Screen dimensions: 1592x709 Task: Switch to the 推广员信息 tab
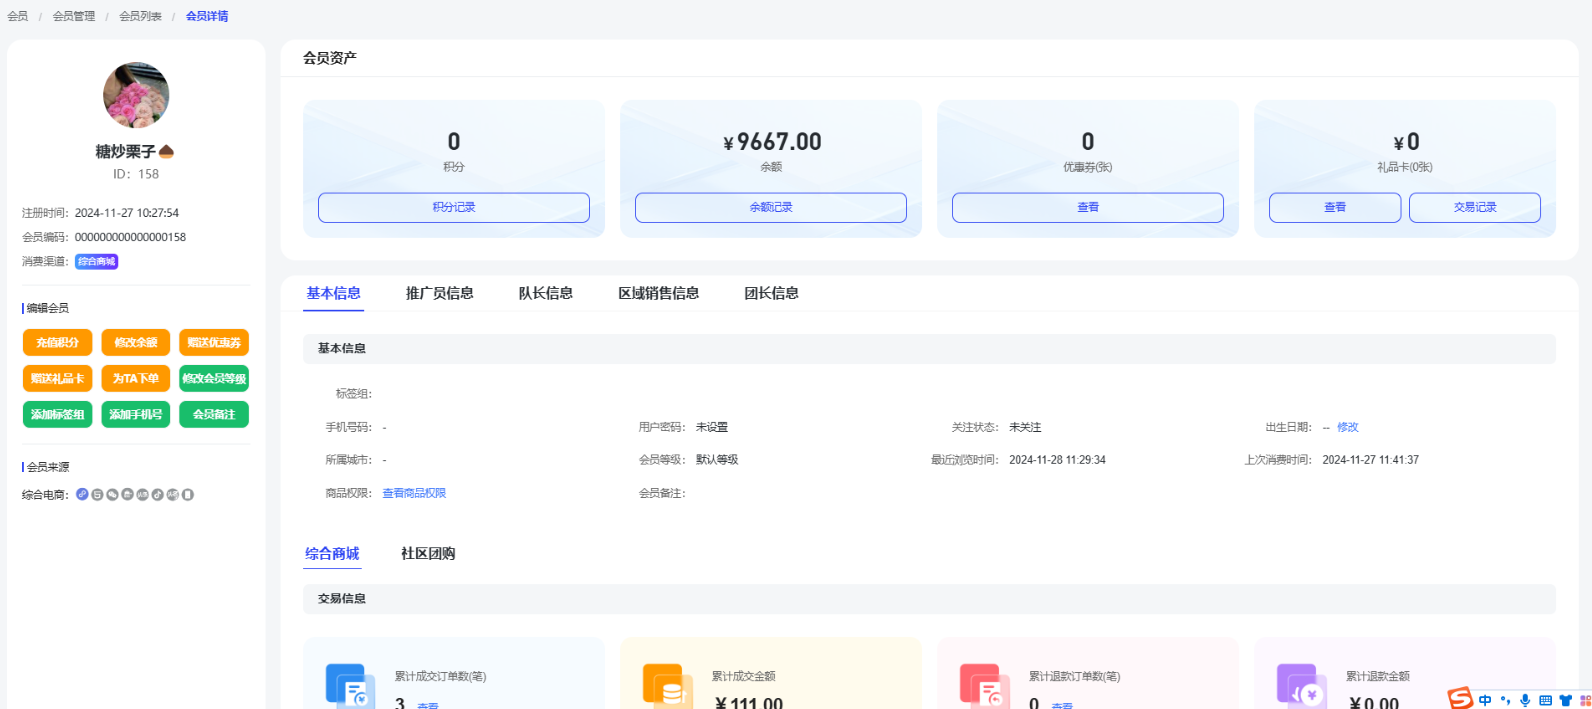(x=439, y=293)
